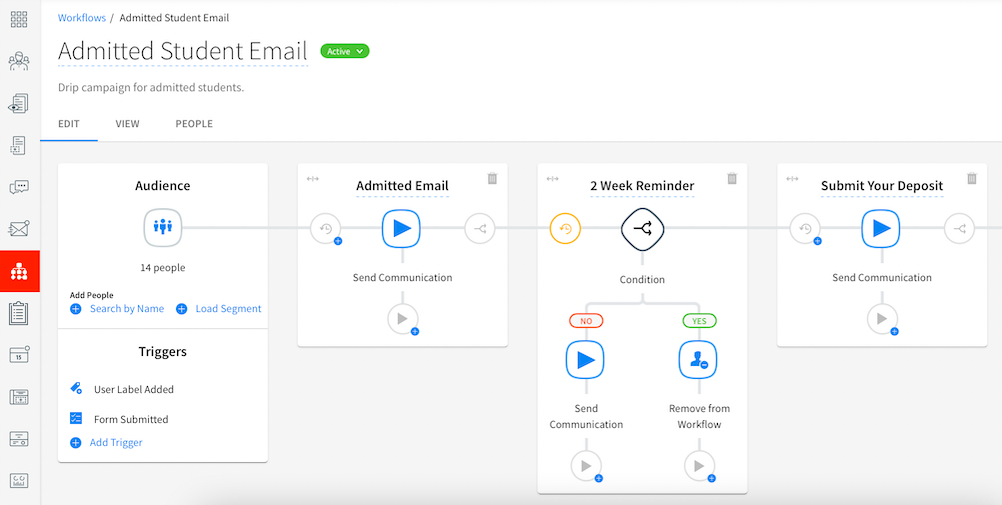Delete the Submit Your Deposit step with trash icon

[x=972, y=178]
